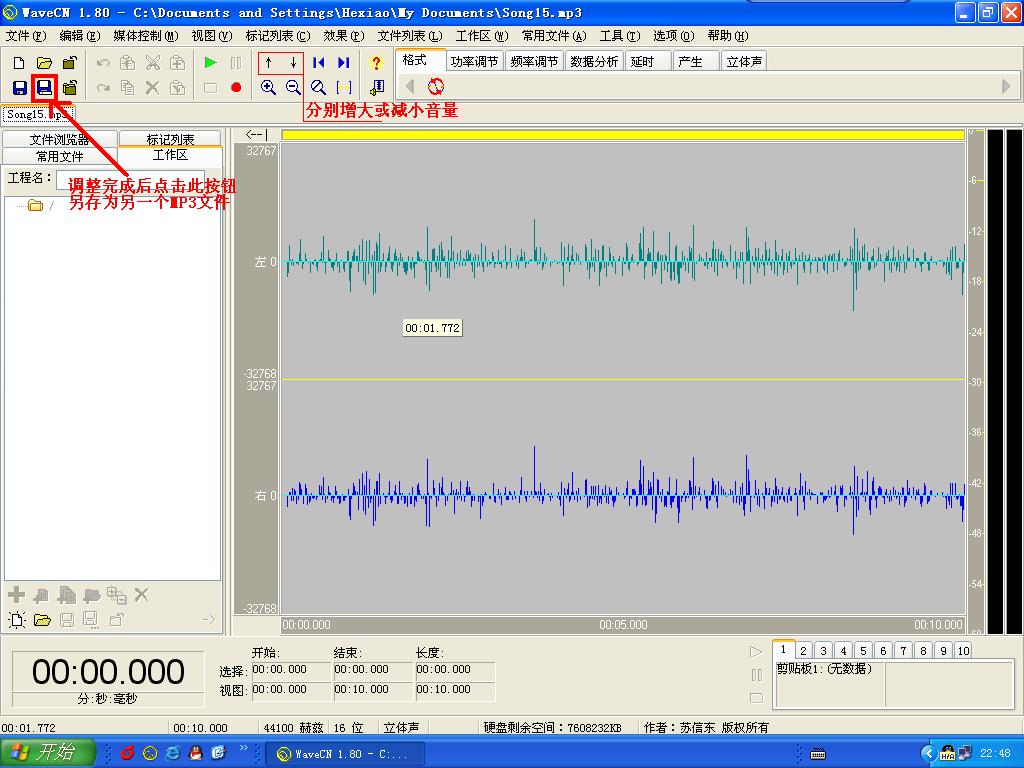Open the 工具(T) menu

tap(620, 36)
